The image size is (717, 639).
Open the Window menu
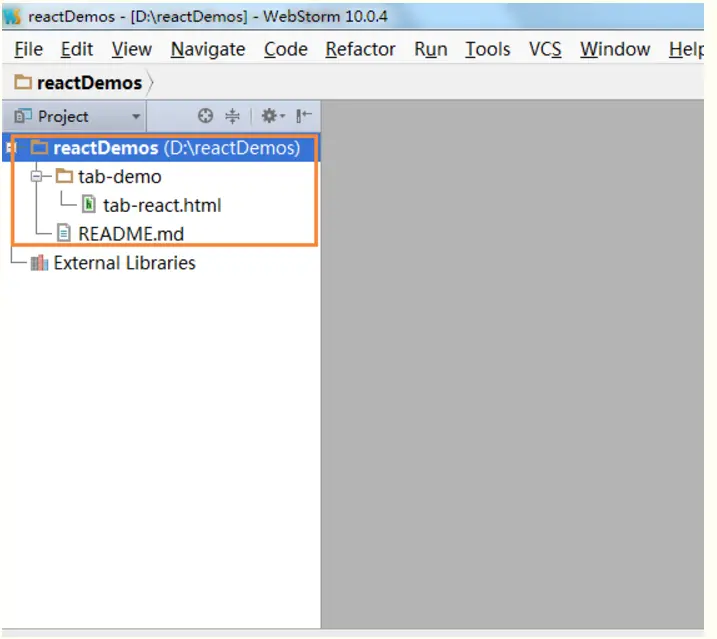pyautogui.click(x=615, y=49)
